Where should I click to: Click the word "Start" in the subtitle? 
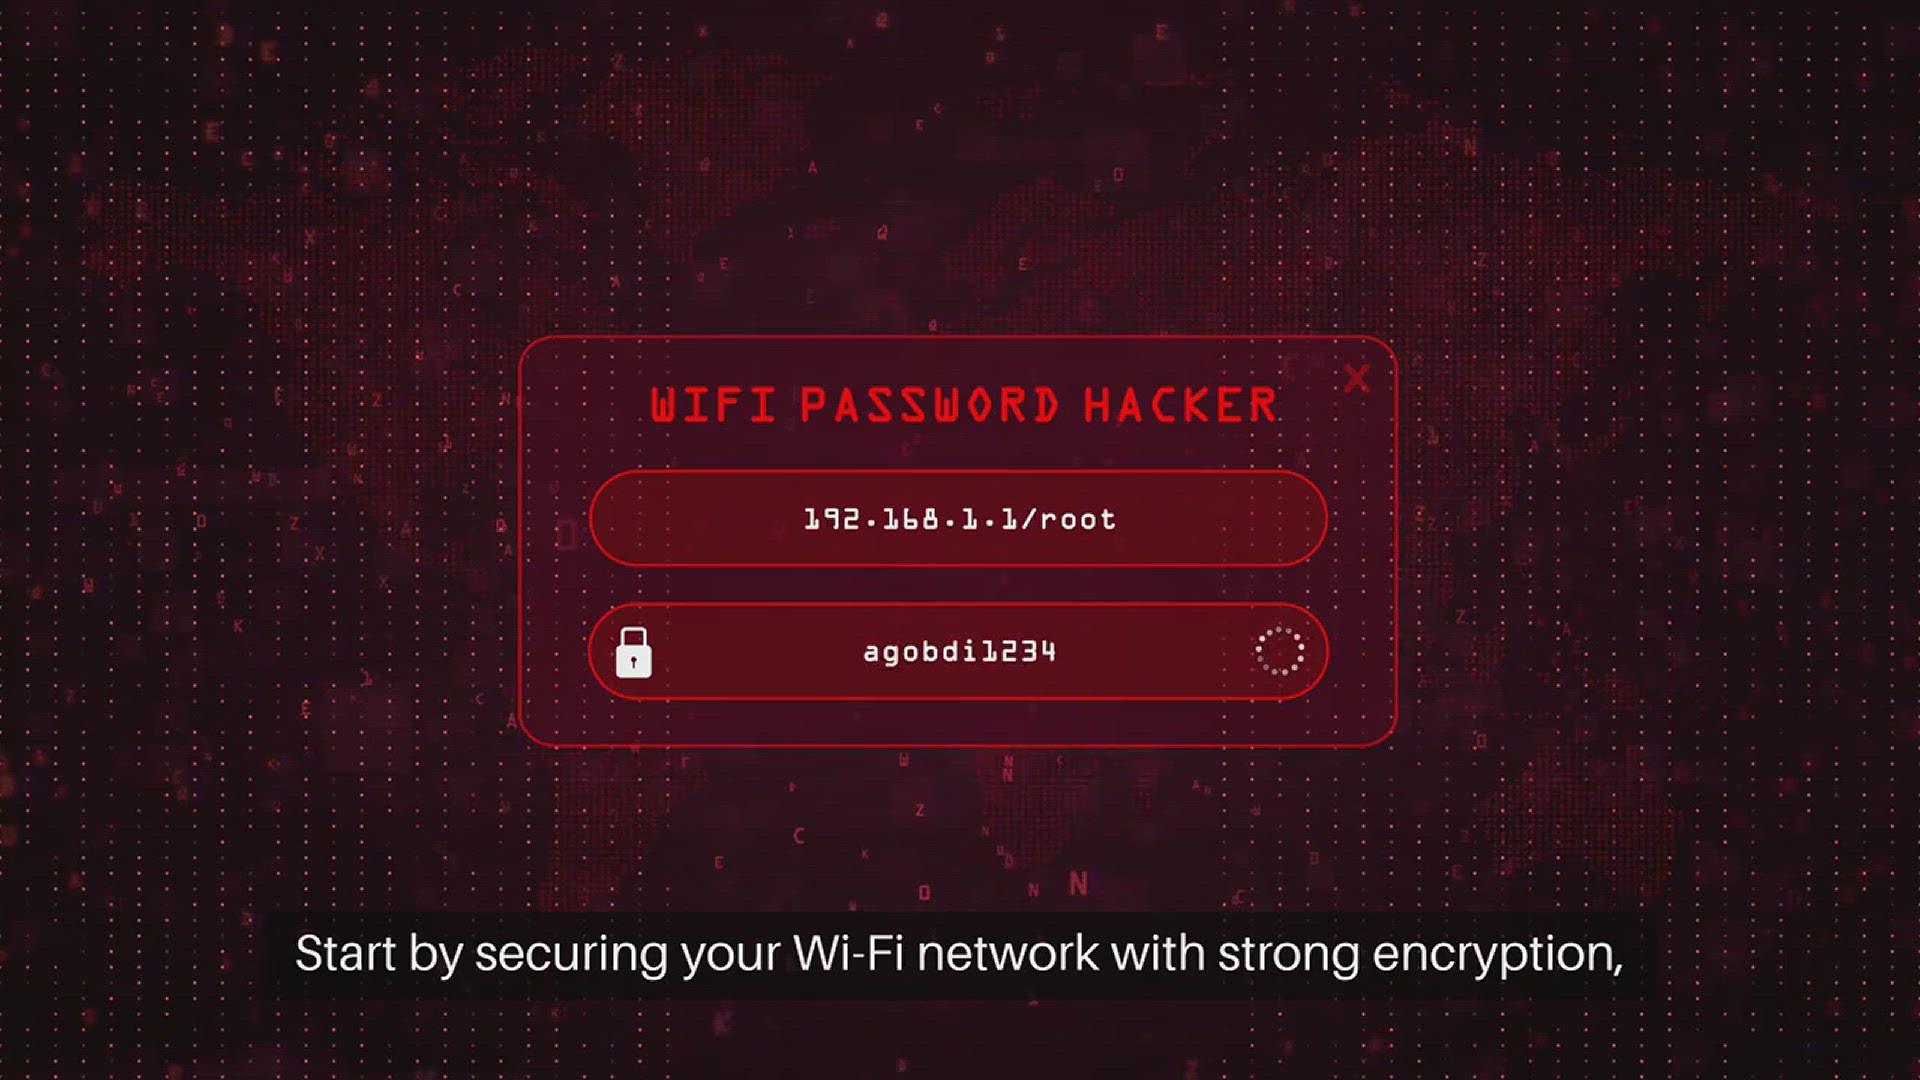pyautogui.click(x=346, y=954)
